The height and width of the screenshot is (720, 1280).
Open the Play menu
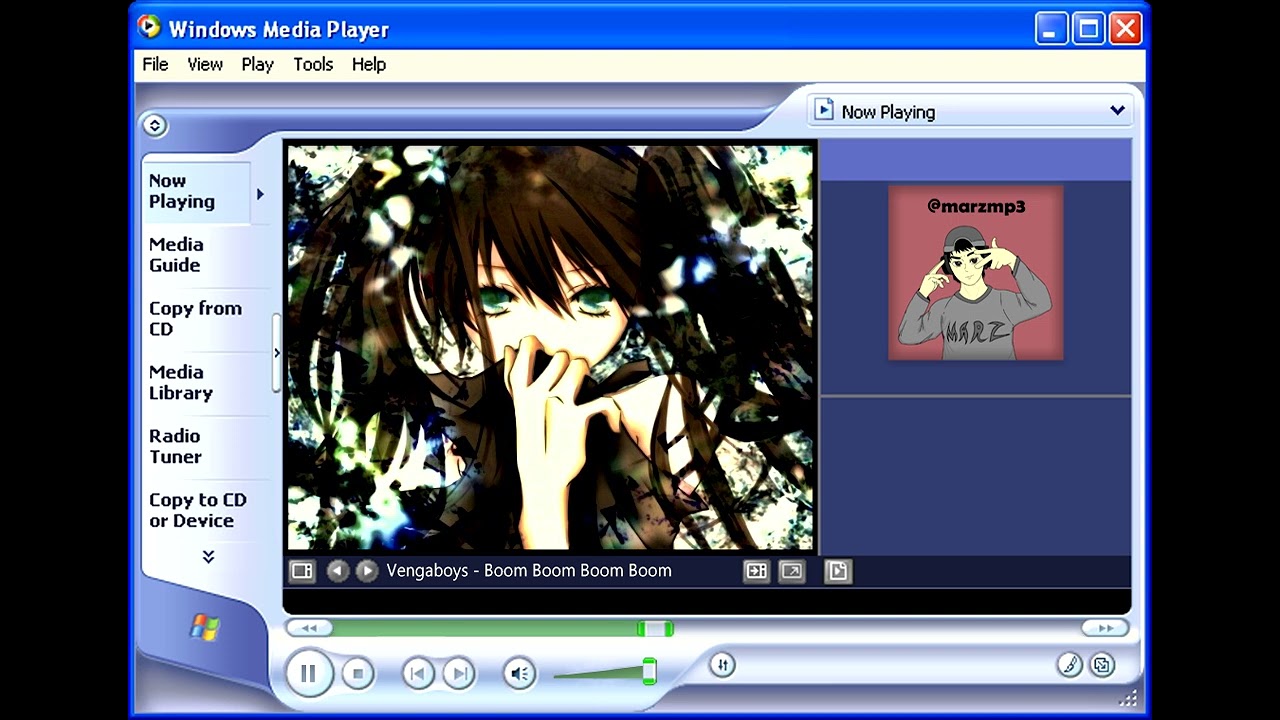click(257, 64)
